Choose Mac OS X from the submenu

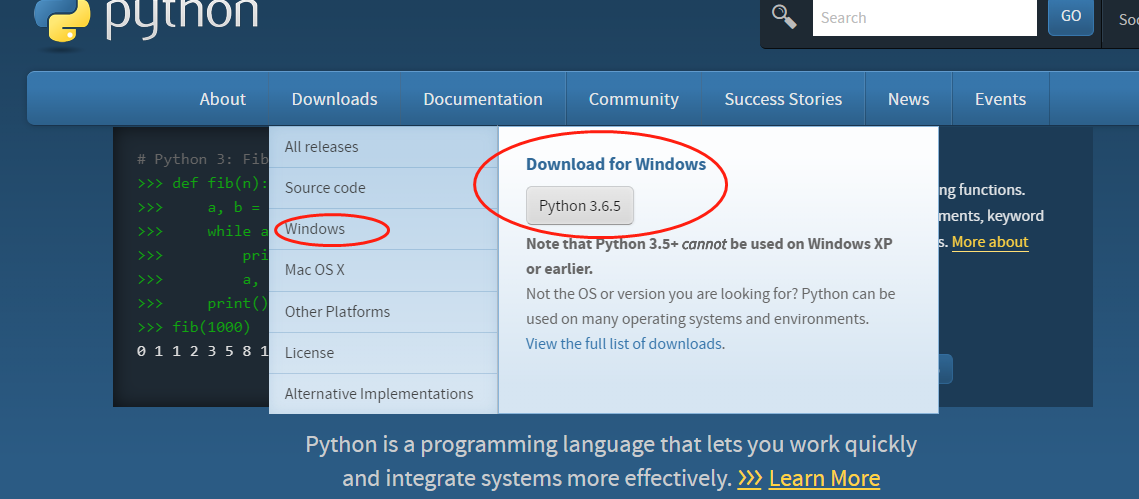click(315, 270)
